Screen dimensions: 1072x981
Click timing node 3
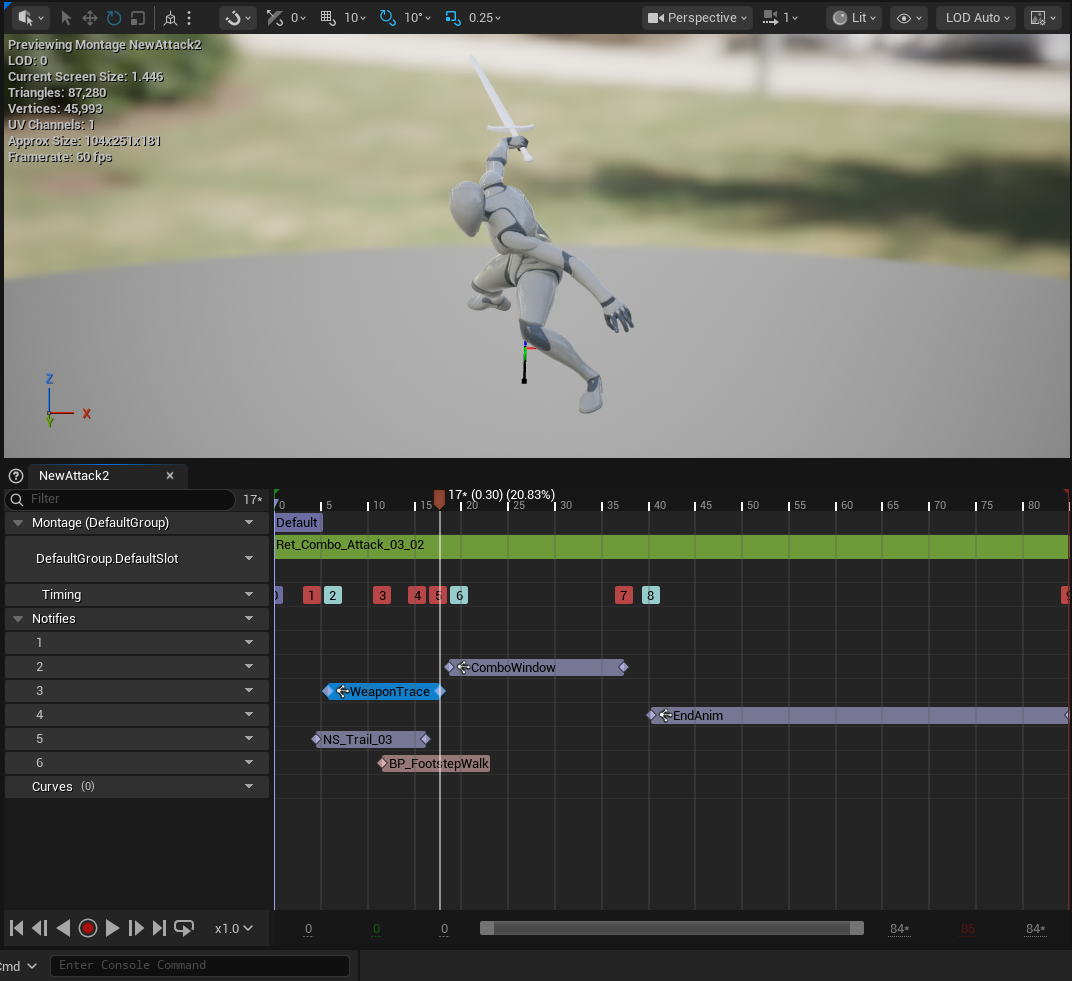click(382, 595)
